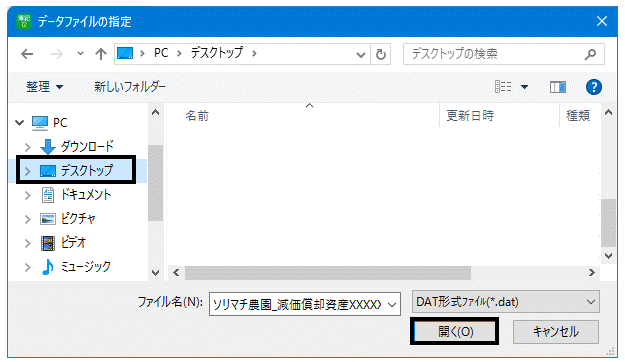Click the dialog title bar app icon
Viewport: 625px width, 362px height.
[24, 21]
